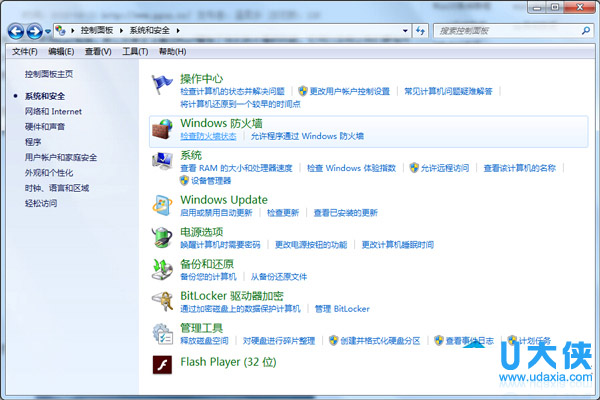This screenshot has width=600, height=400.
Task: Click 允许程序通过 Windows 防火墙 link
Action: click(x=307, y=136)
